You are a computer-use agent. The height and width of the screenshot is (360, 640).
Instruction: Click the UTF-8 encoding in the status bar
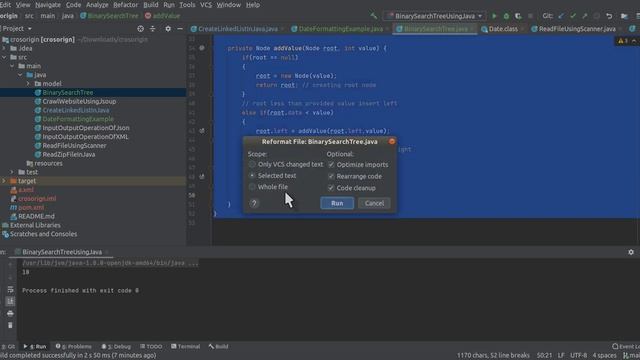(x=579, y=356)
